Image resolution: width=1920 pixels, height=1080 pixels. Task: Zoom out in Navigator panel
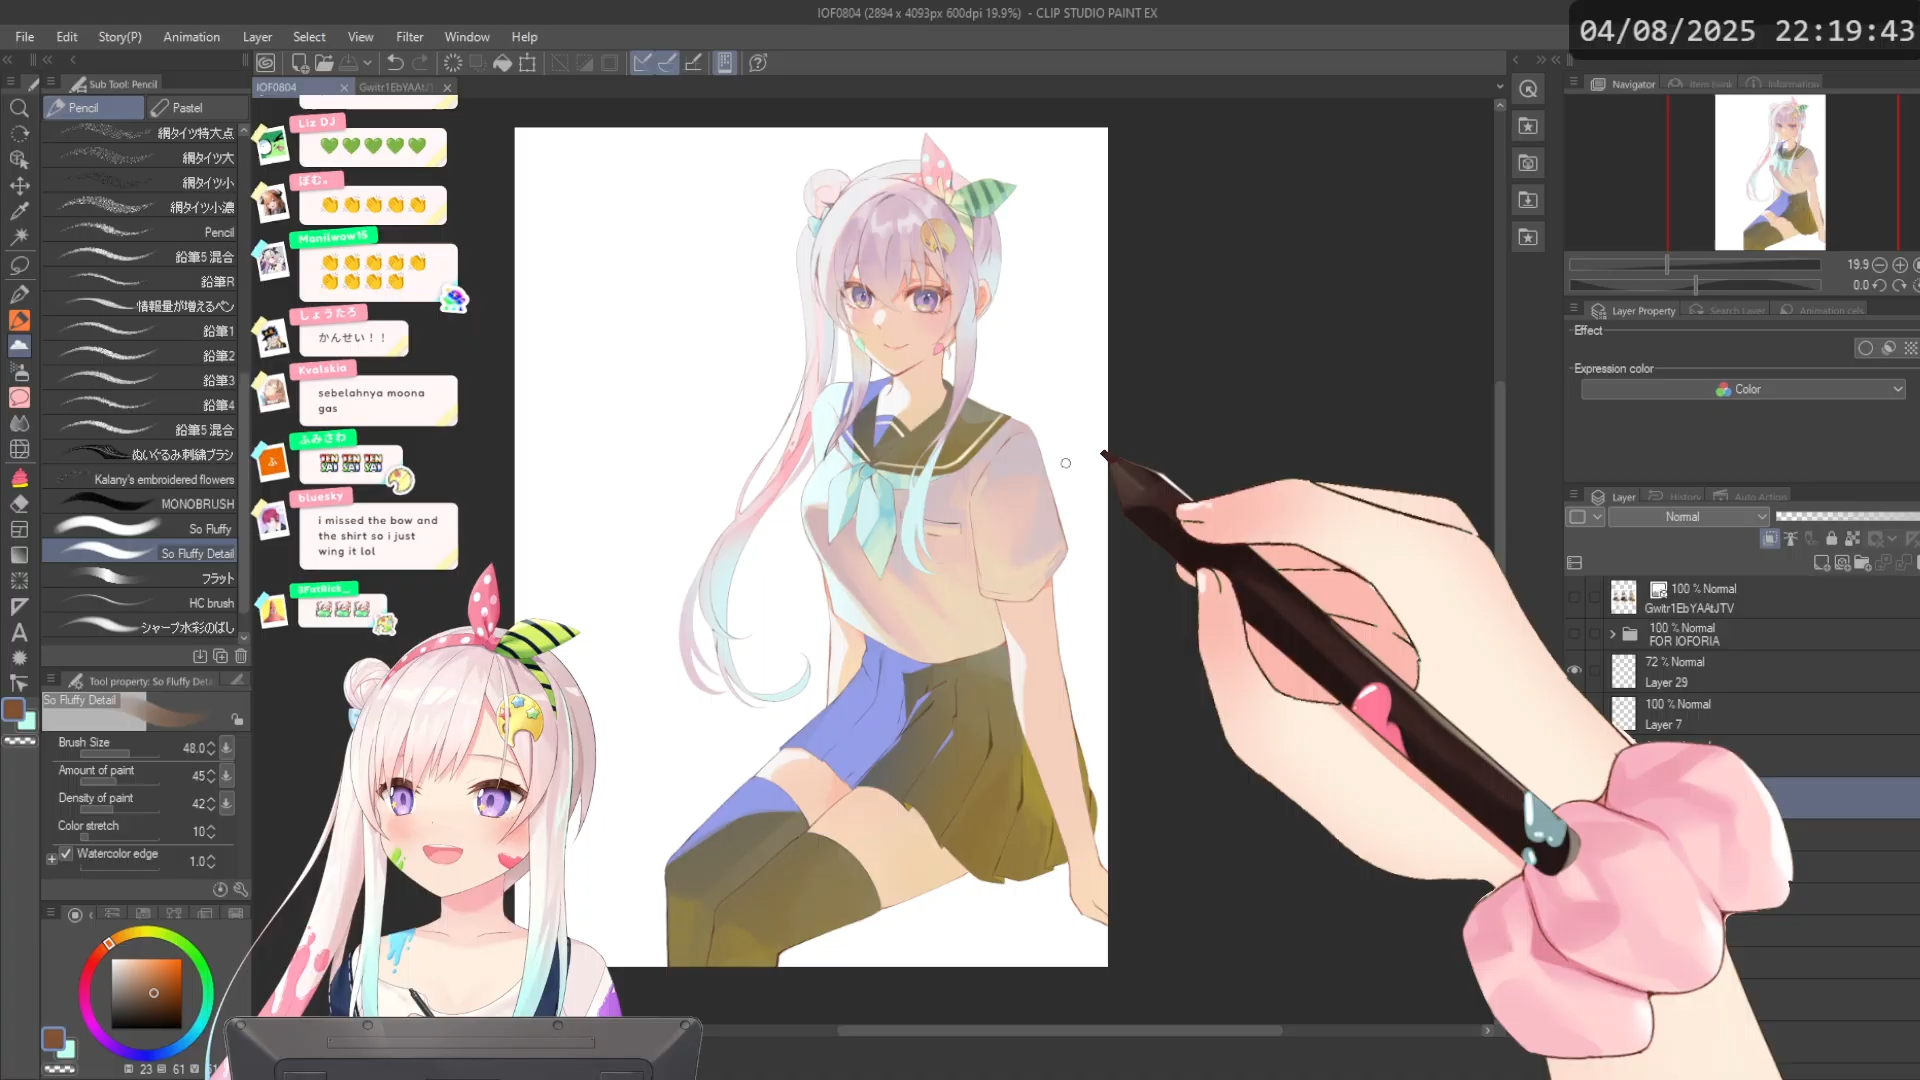[x=1879, y=265]
